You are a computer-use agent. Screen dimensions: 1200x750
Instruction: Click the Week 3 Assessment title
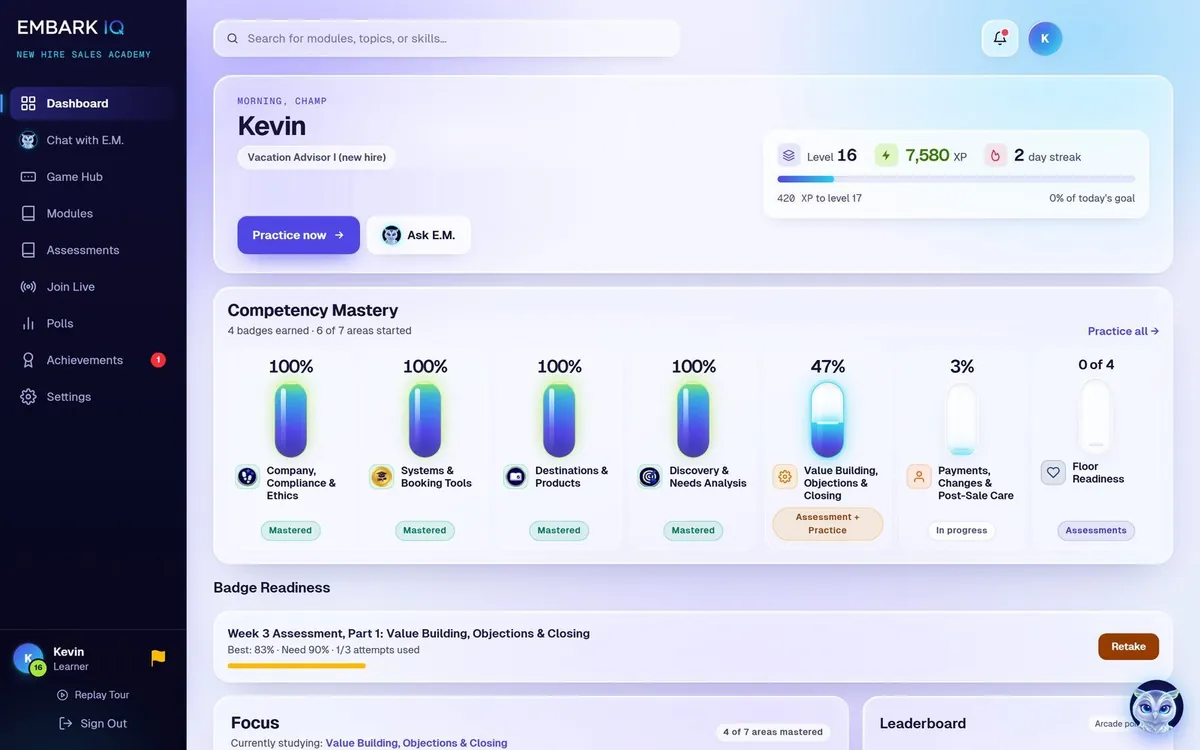coord(408,633)
